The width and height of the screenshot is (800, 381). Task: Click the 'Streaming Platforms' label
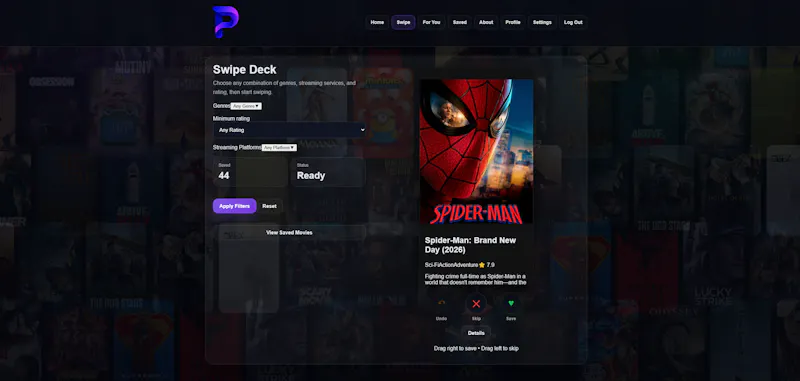[237, 147]
